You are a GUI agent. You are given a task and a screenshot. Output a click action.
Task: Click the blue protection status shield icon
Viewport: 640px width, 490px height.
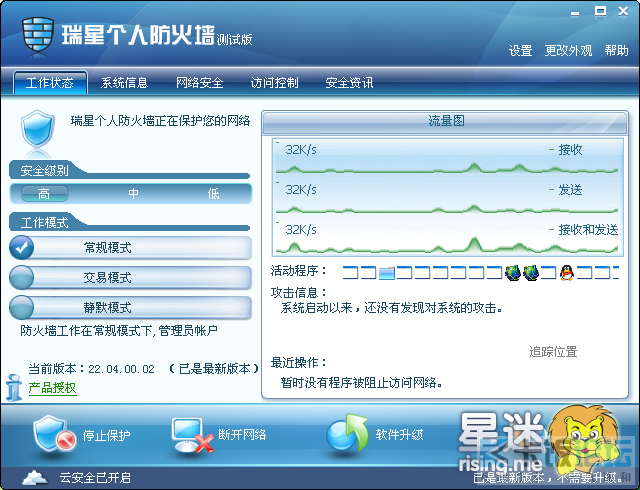pos(38,129)
